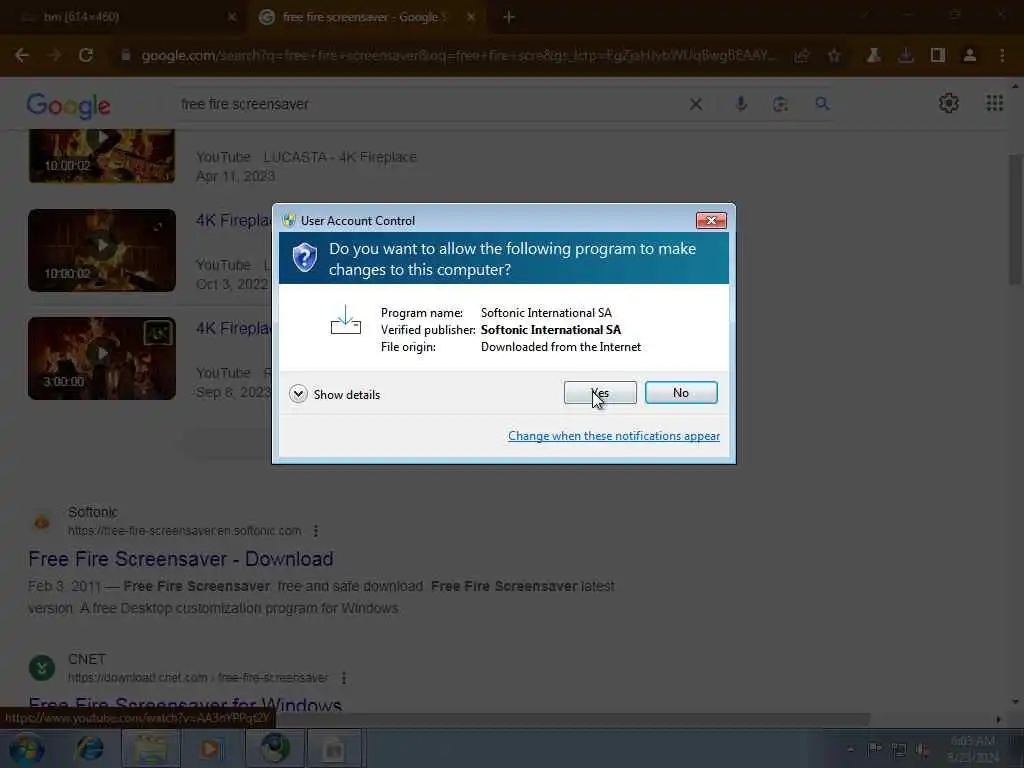Toggle Chrome side panel icon
Image resolution: width=1024 pixels, height=768 pixels.
point(938,56)
